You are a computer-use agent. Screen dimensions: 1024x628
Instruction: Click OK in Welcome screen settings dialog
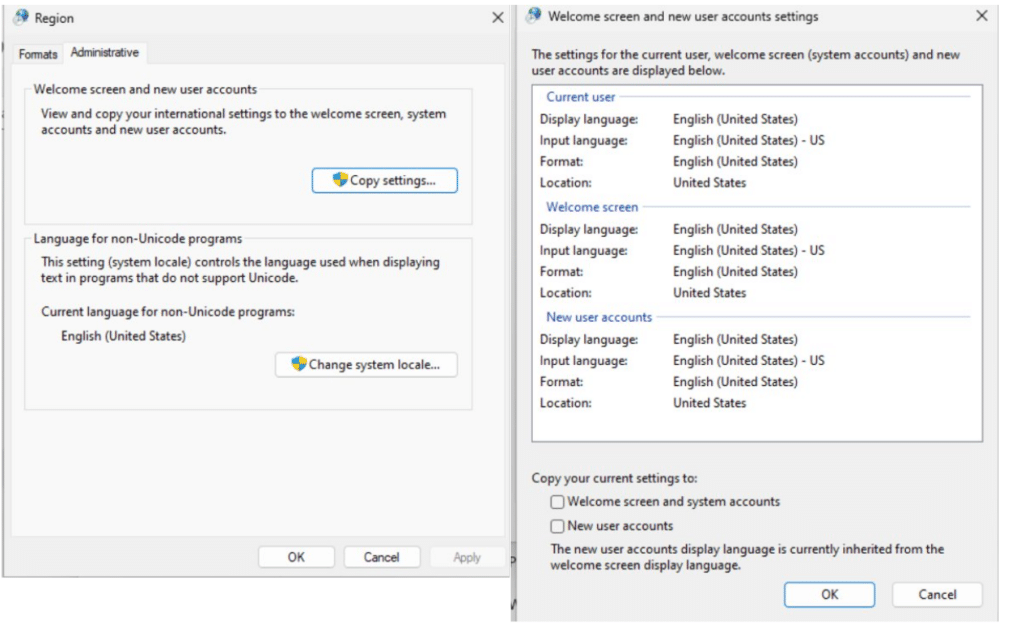(x=829, y=594)
